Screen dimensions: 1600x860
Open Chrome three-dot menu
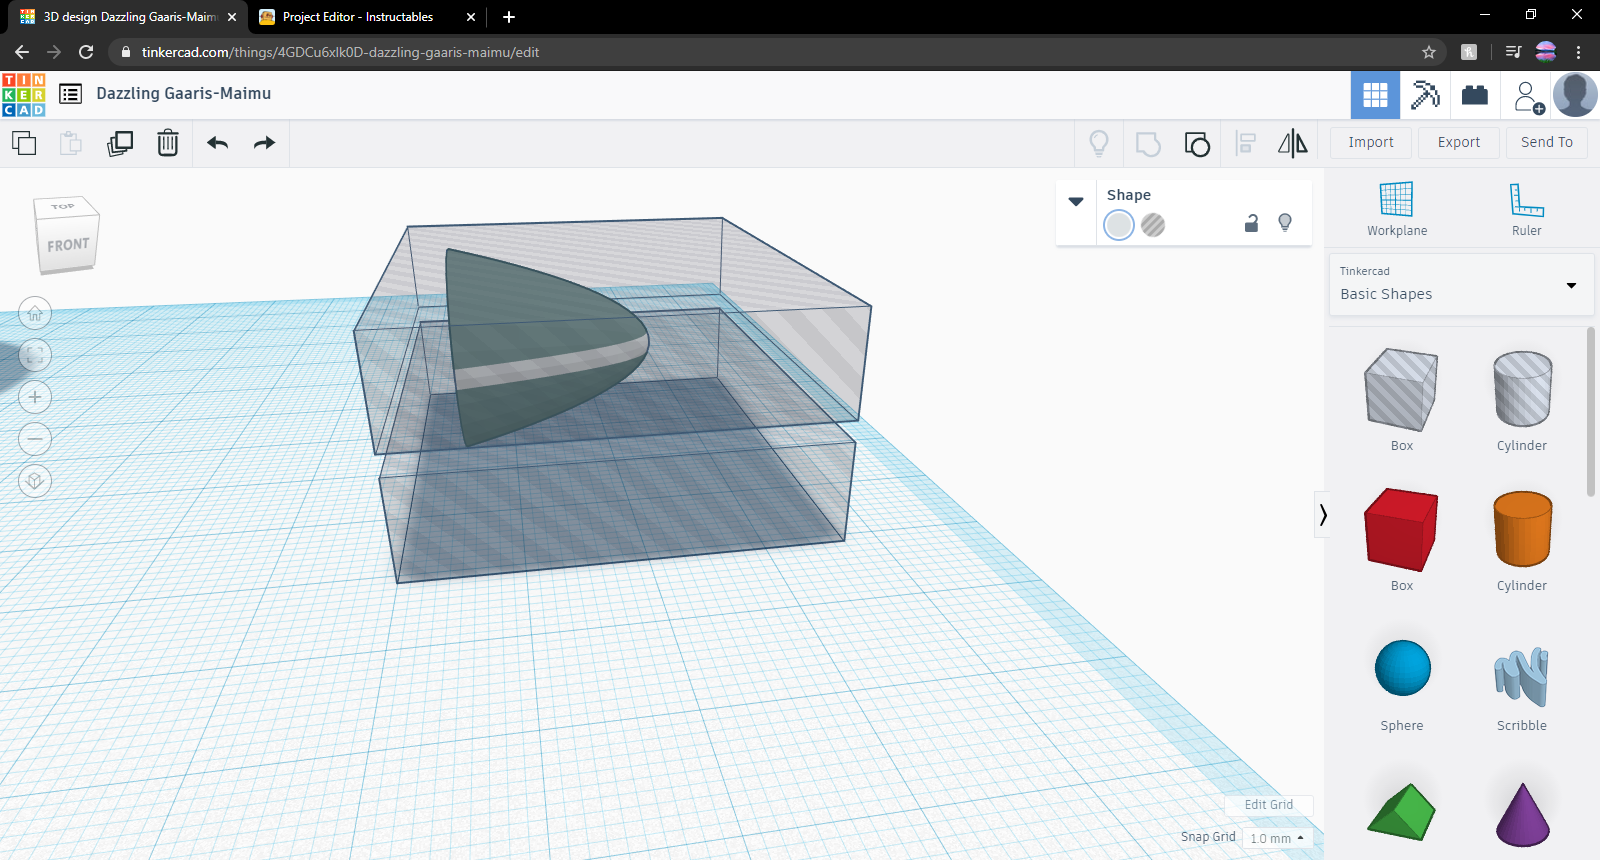1579,52
